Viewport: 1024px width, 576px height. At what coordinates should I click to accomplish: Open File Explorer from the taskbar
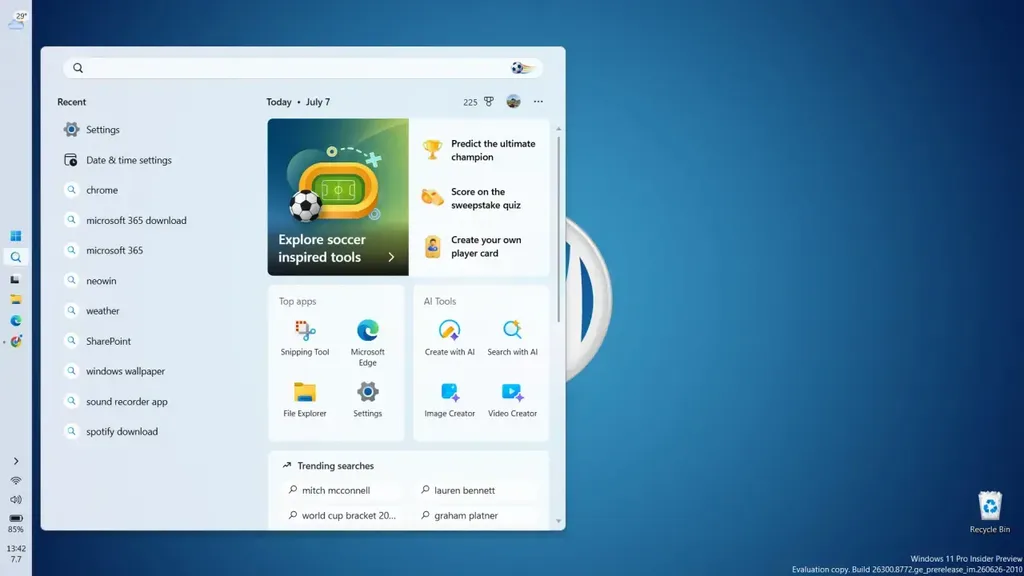(16, 299)
